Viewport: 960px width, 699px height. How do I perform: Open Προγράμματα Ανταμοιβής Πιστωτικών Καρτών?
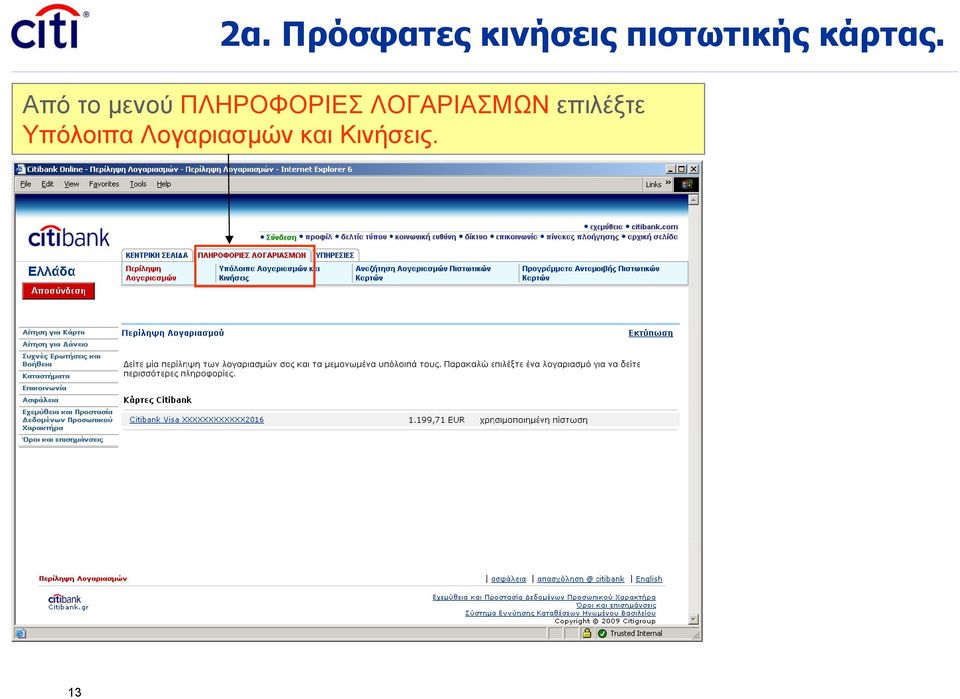tap(590, 273)
